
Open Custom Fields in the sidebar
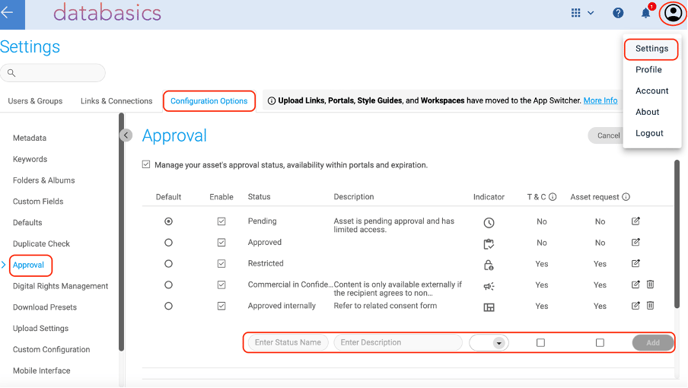pyautogui.click(x=38, y=201)
